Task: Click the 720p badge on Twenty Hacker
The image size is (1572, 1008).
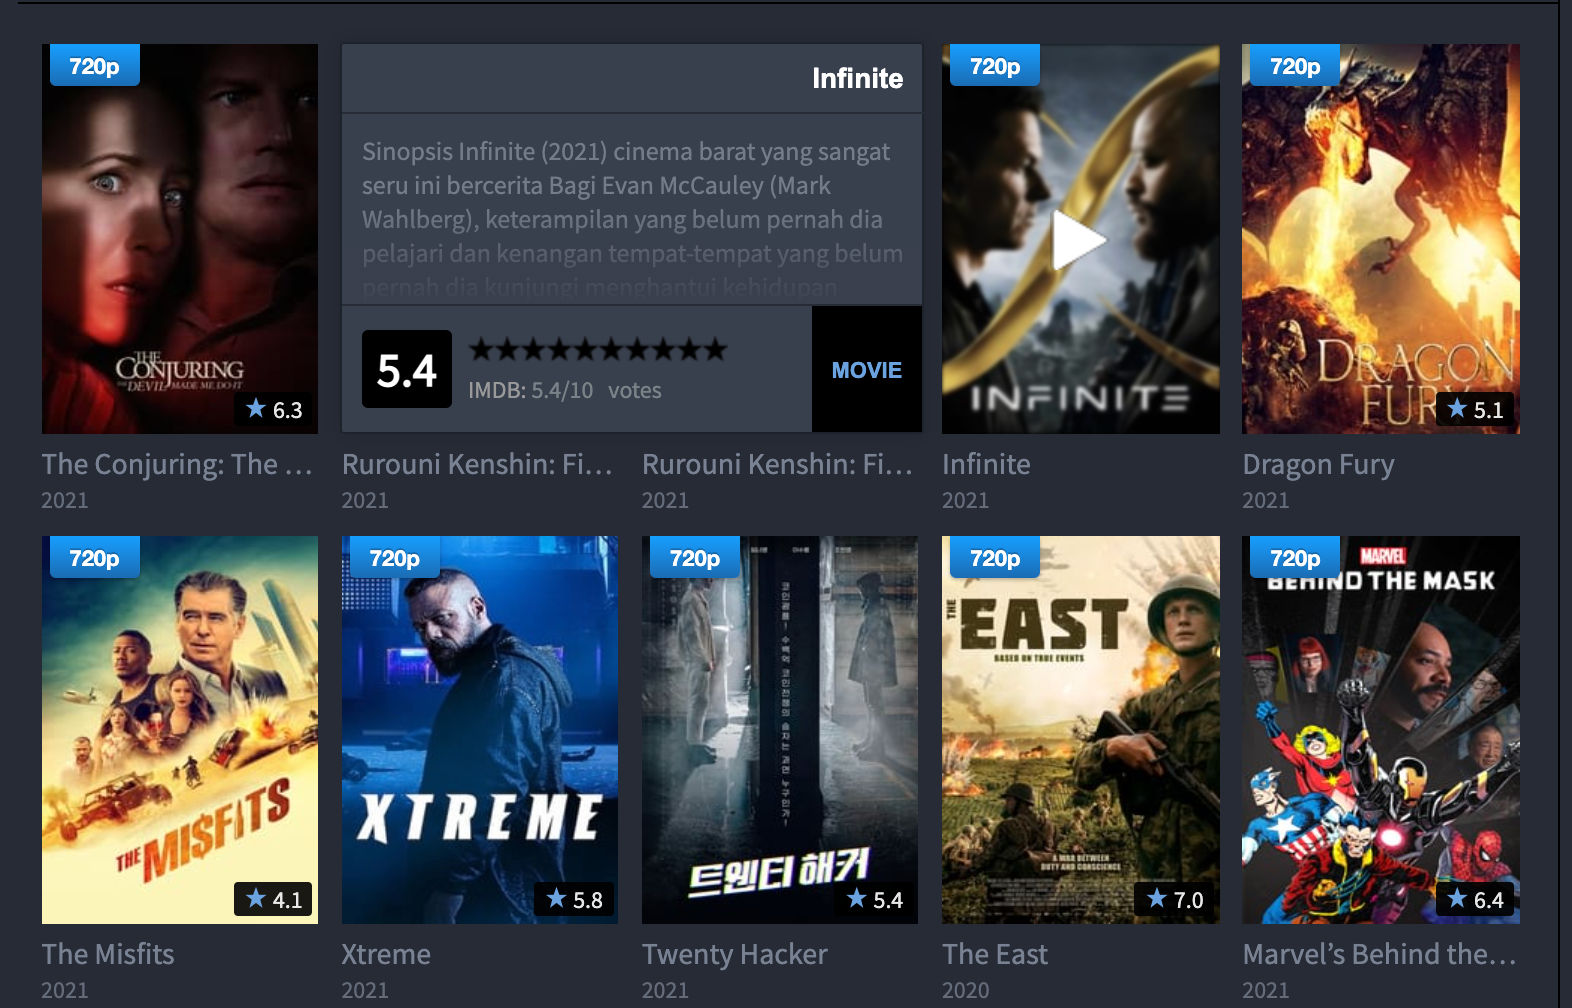Action: [x=695, y=558]
